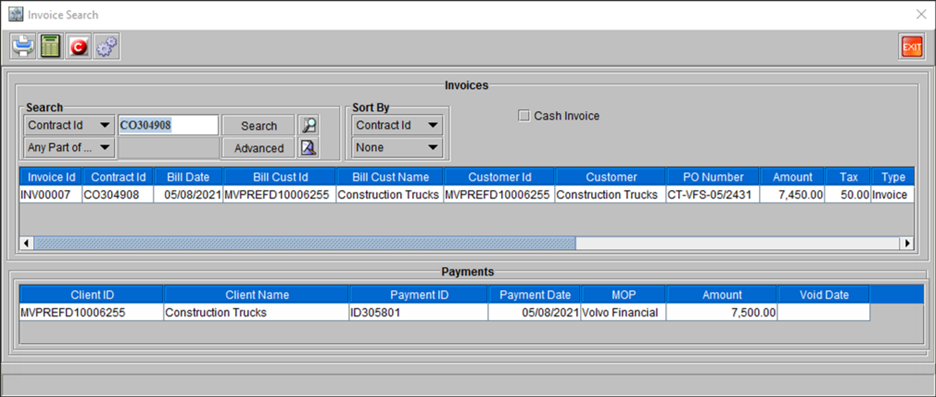936x397 pixels.
Task: Click the Advanced button
Action: tap(258, 148)
